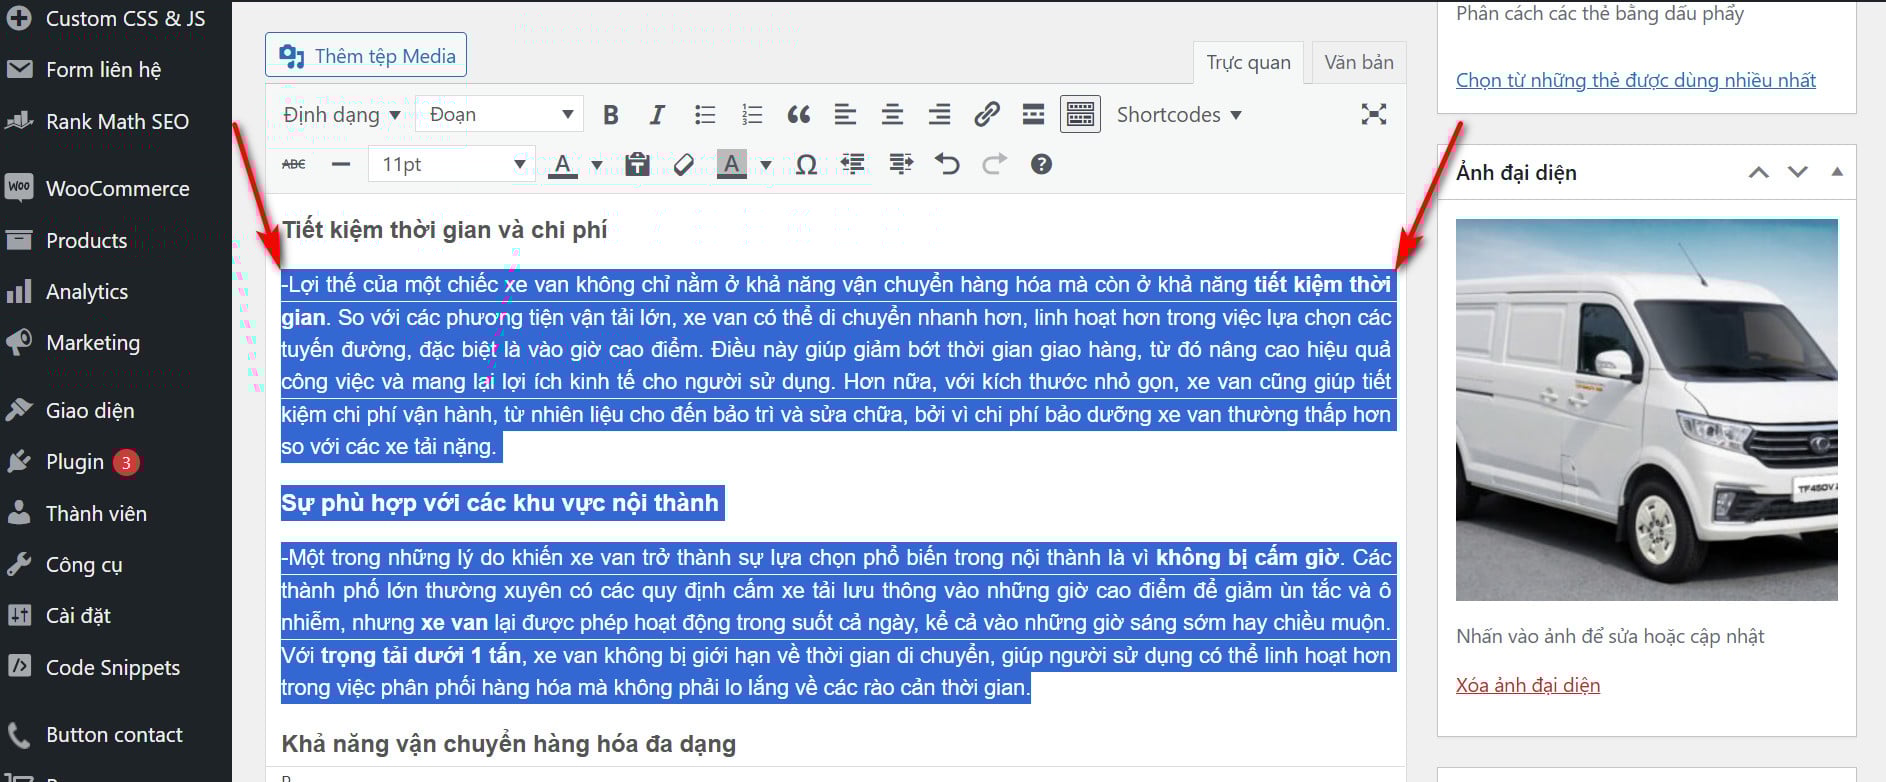Apply strikethrough formatting
The image size is (1886, 782).
point(294,164)
